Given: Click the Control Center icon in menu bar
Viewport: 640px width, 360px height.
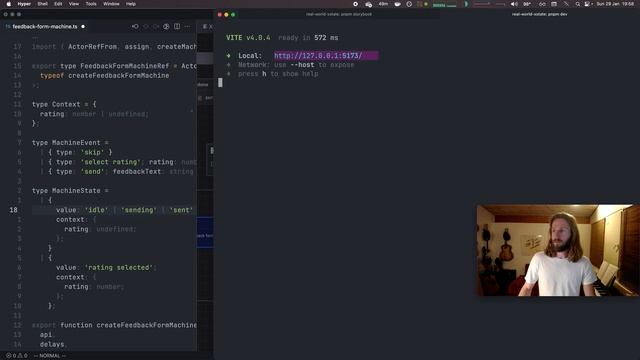Looking at the screenshot, I should click(x=587, y=4).
